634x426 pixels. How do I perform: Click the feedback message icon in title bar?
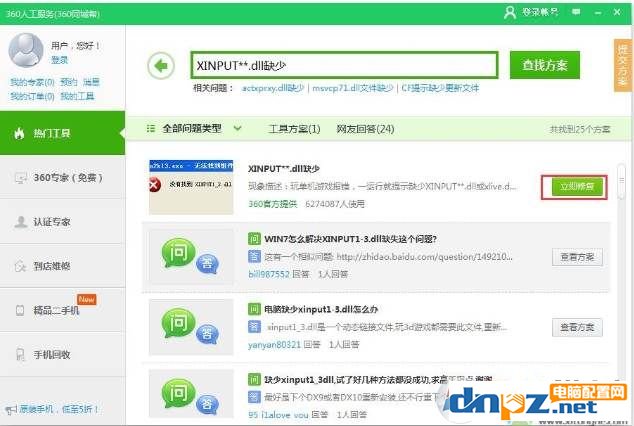click(x=576, y=12)
